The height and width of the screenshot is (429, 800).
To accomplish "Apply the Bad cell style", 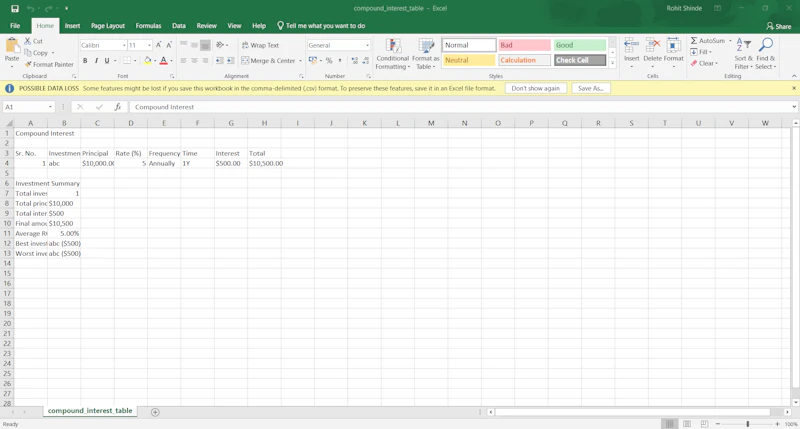I will [x=524, y=45].
